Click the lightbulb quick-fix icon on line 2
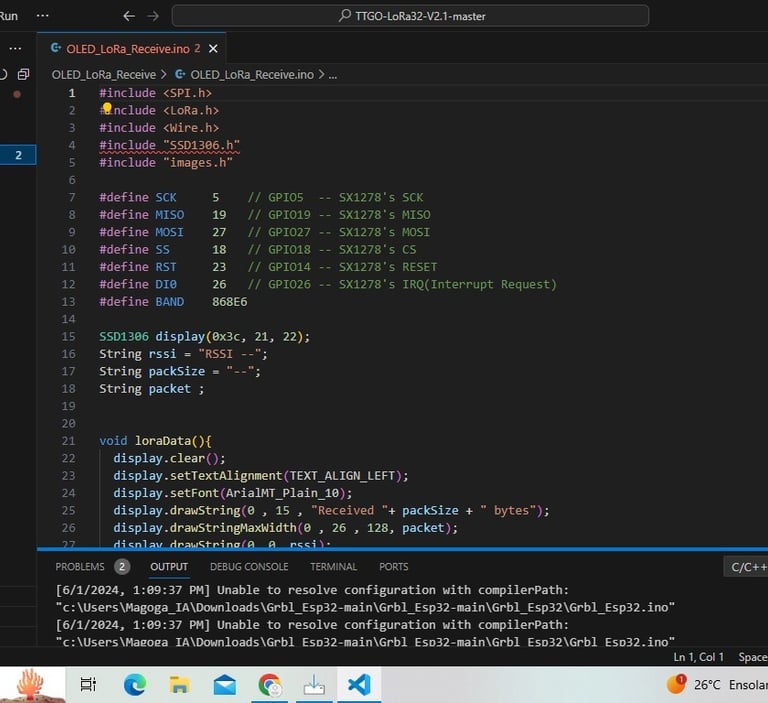 pyautogui.click(x=106, y=109)
